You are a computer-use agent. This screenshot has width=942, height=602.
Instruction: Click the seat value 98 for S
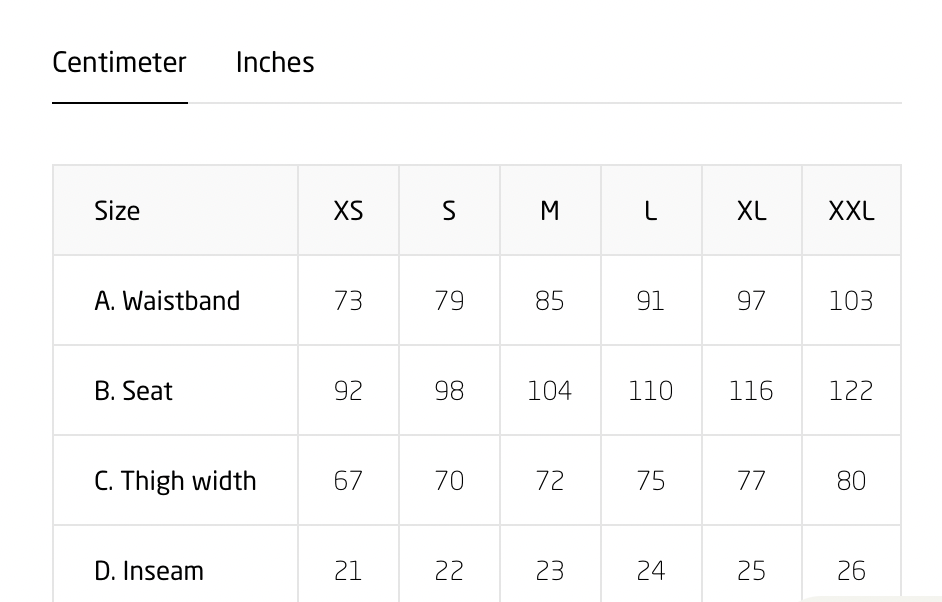pos(449,391)
